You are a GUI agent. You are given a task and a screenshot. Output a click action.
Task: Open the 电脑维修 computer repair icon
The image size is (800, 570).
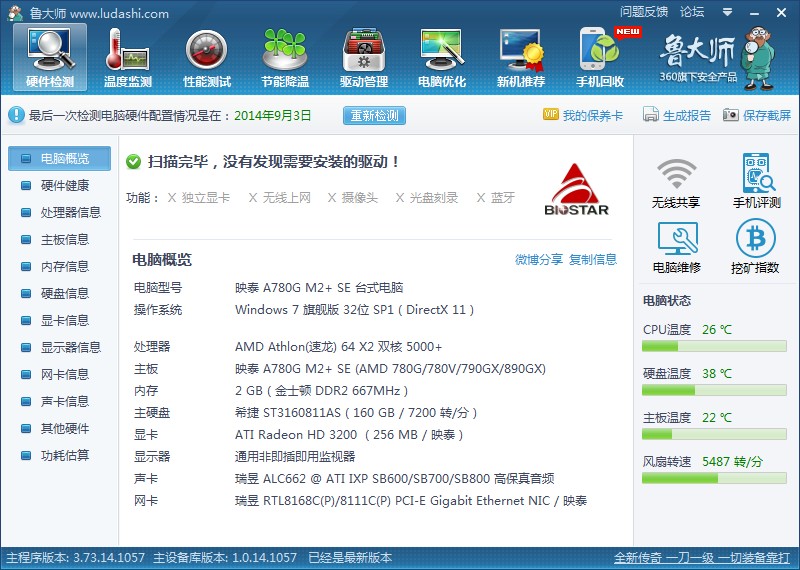pos(676,247)
